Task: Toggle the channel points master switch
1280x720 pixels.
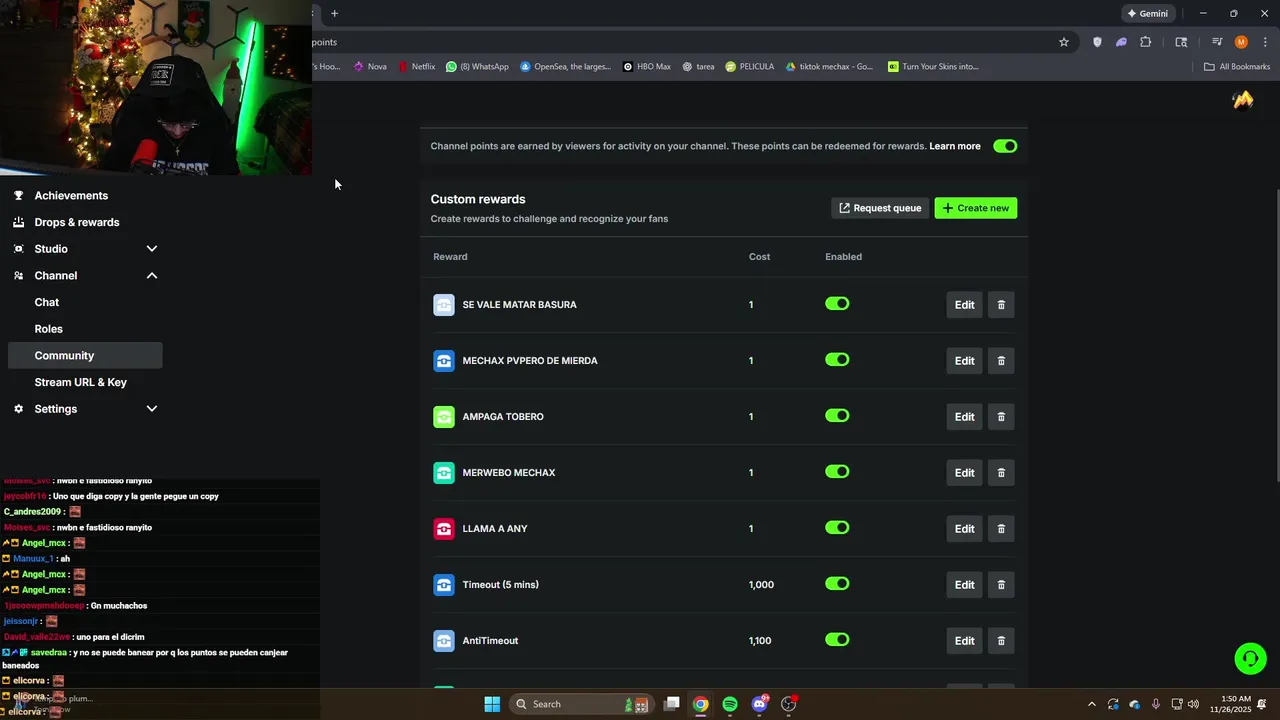Action: click(x=1005, y=146)
